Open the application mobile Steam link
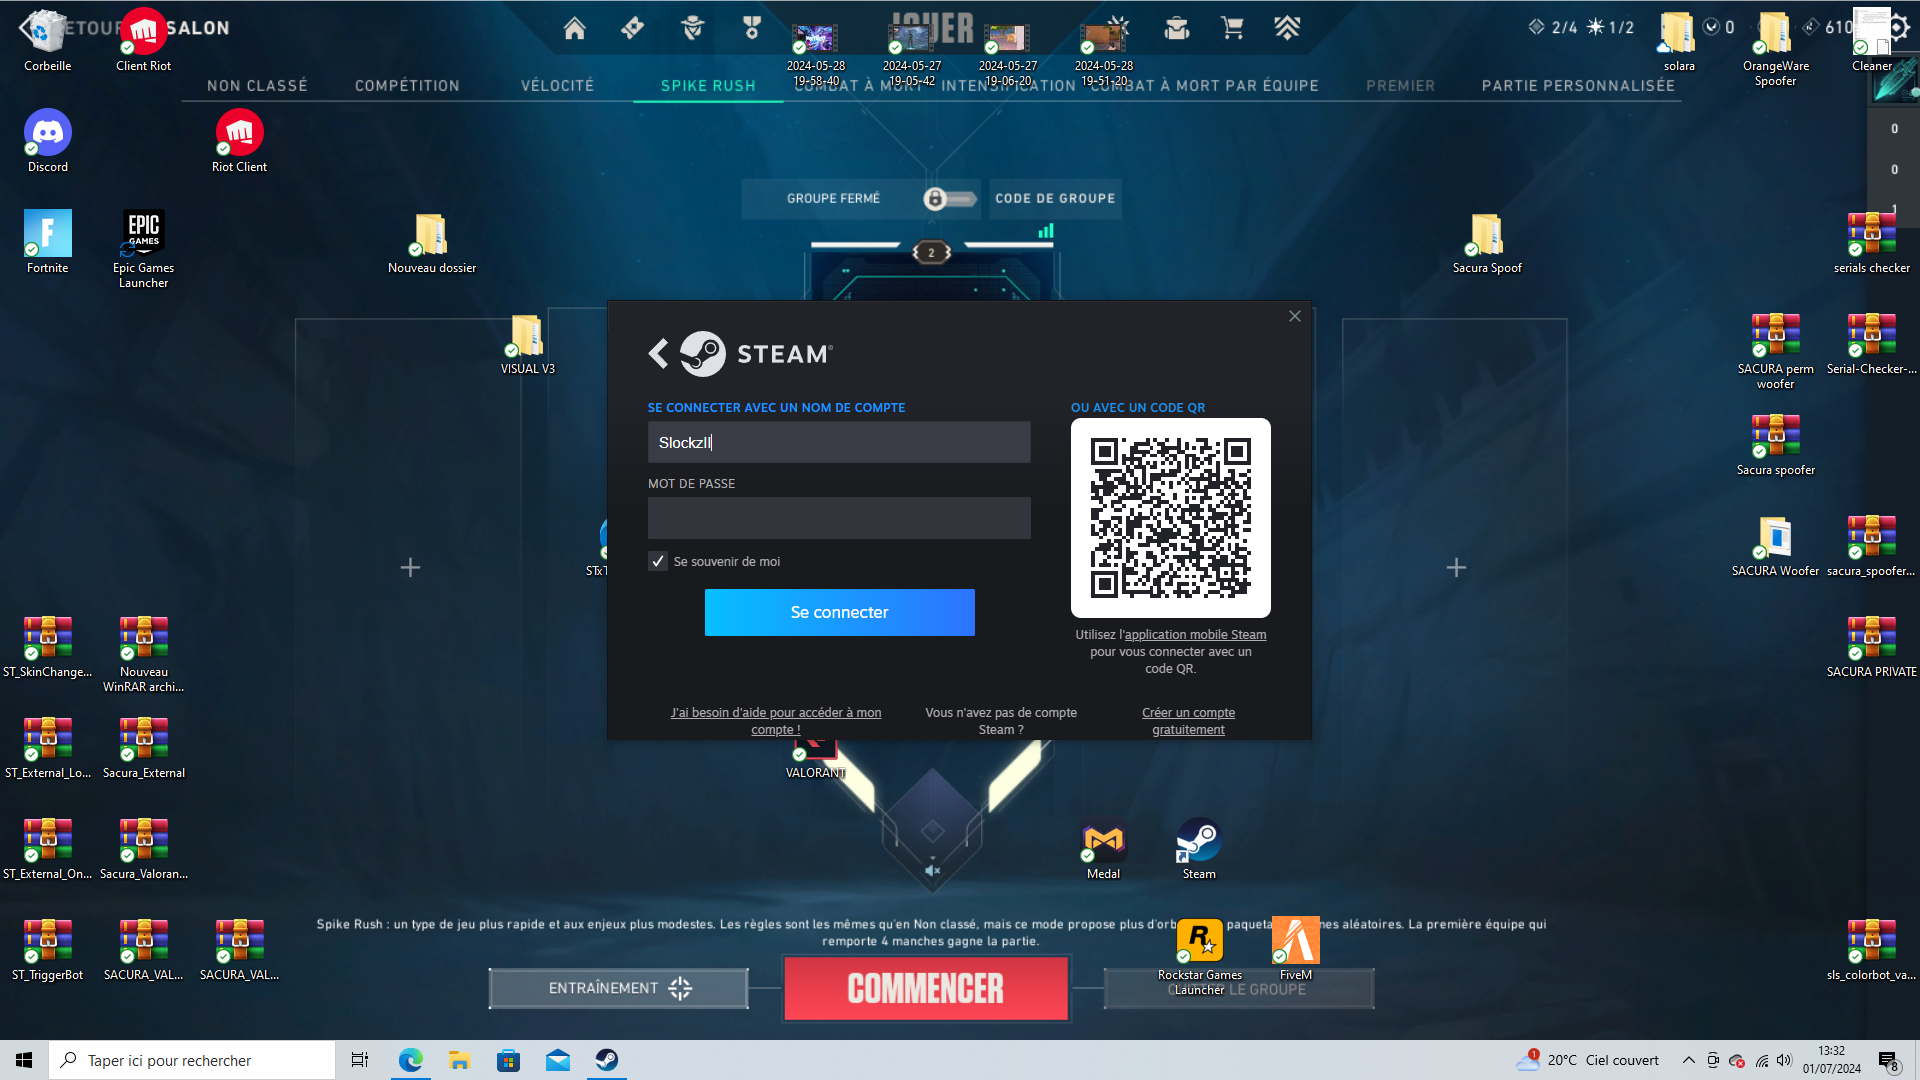Viewport: 1920px width, 1080px height. click(x=1195, y=635)
